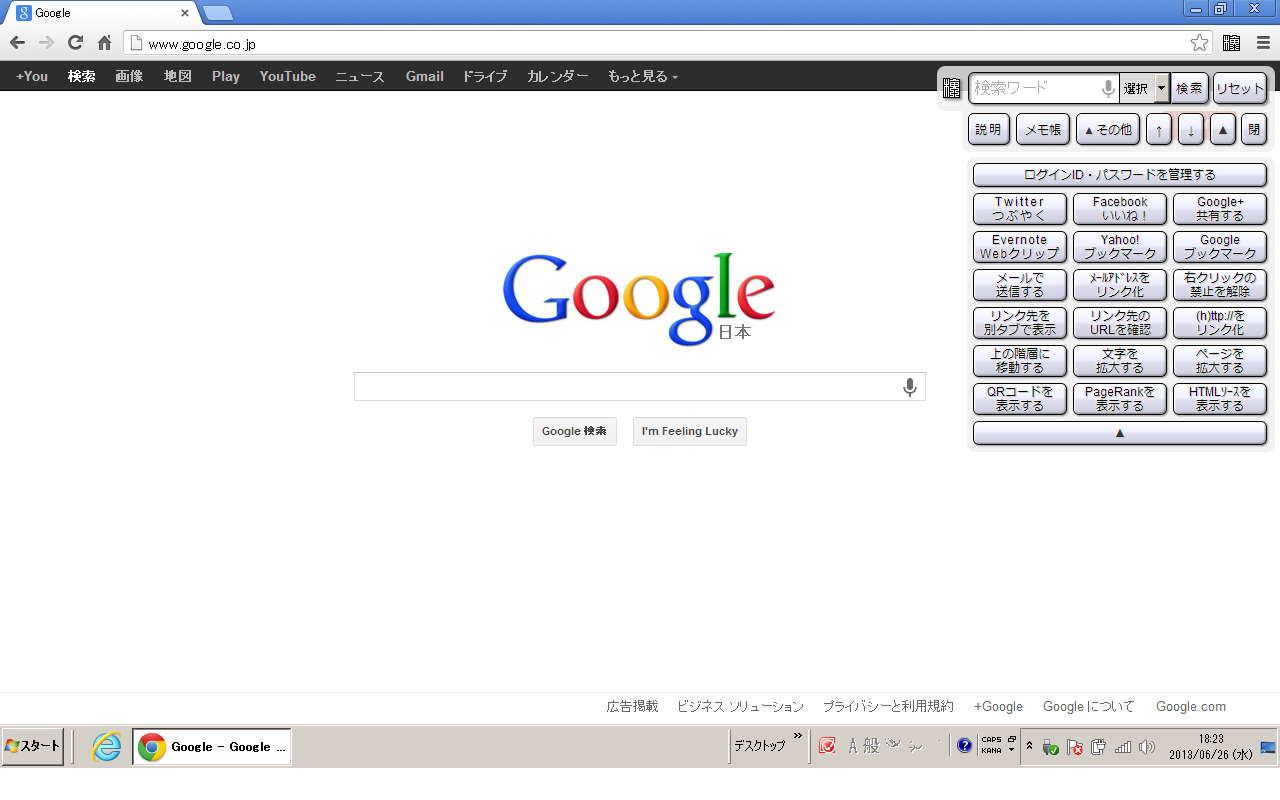Click the up arrow button in extension panel

pyautogui.click(x=1159, y=130)
